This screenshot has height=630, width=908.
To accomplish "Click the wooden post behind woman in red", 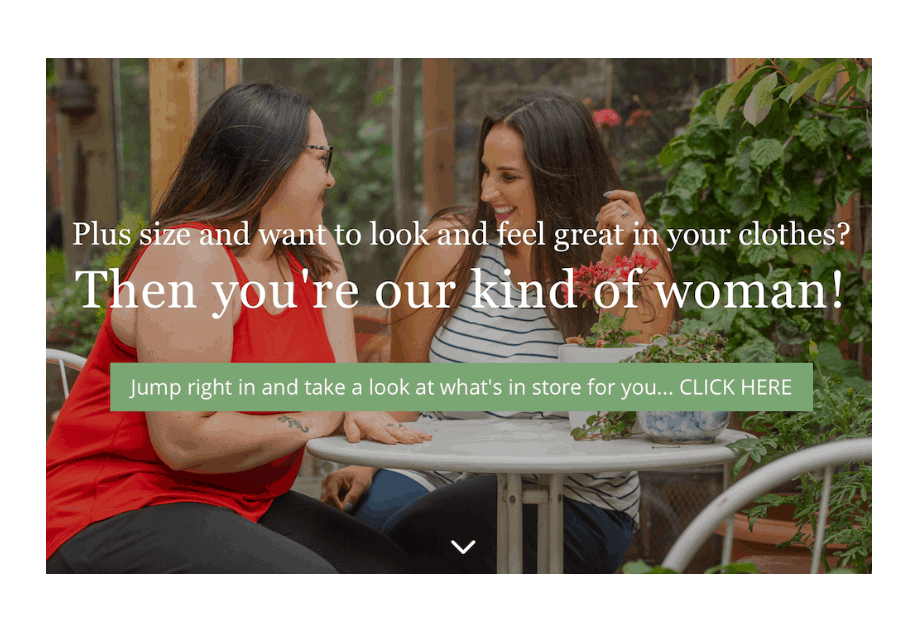I will (172, 127).
